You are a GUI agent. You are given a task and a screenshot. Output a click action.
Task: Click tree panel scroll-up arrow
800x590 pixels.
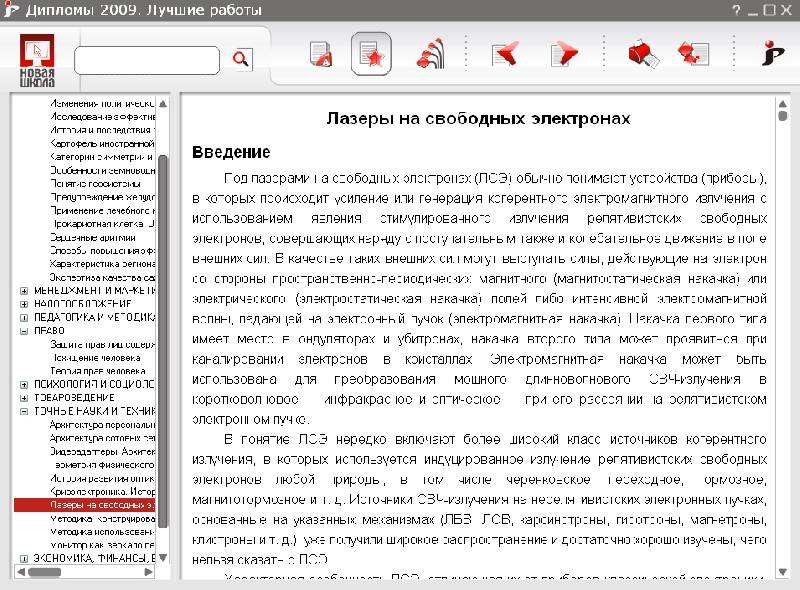pyautogui.click(x=163, y=104)
